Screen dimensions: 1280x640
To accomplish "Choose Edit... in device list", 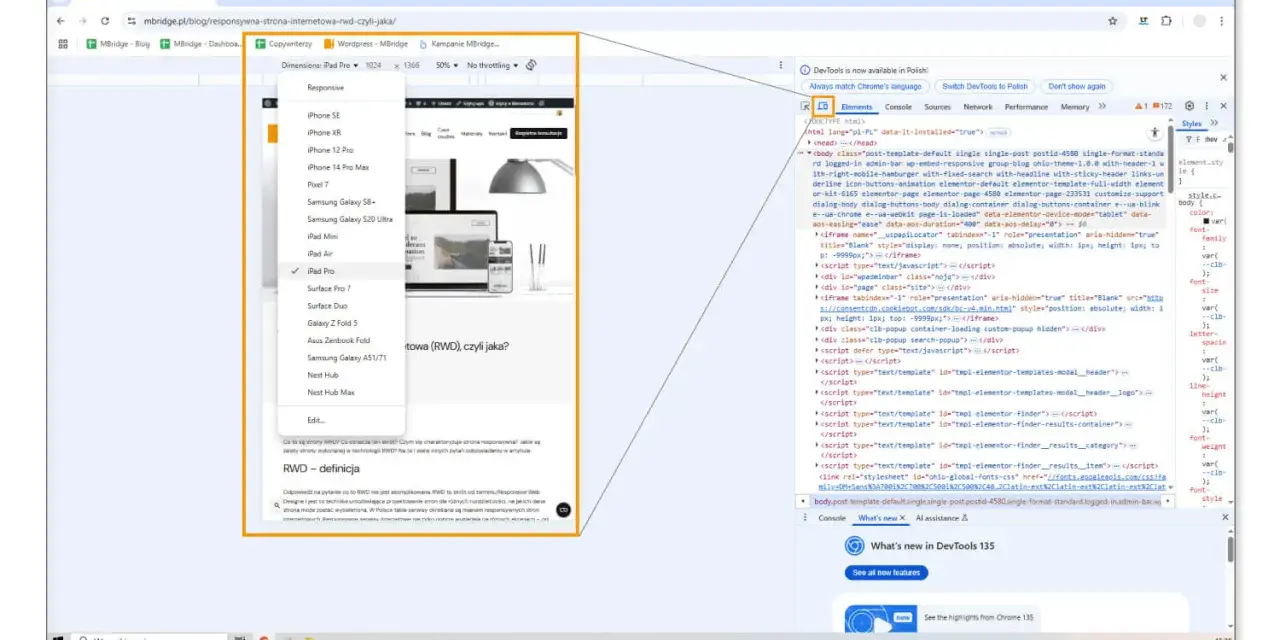I will point(341,420).
